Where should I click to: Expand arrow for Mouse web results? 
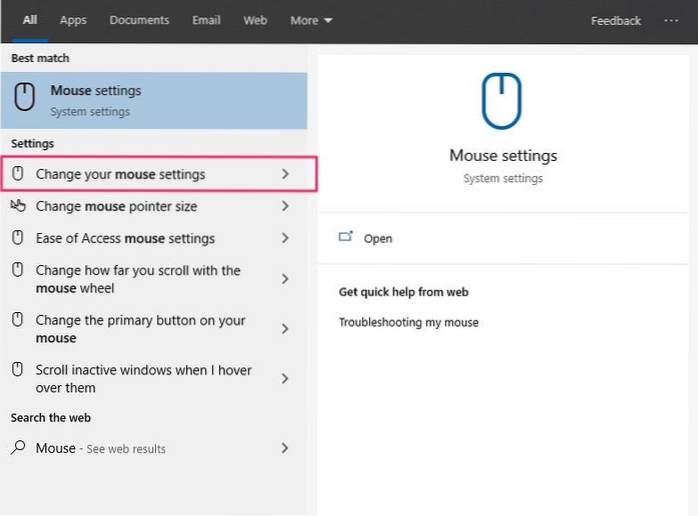coord(285,448)
